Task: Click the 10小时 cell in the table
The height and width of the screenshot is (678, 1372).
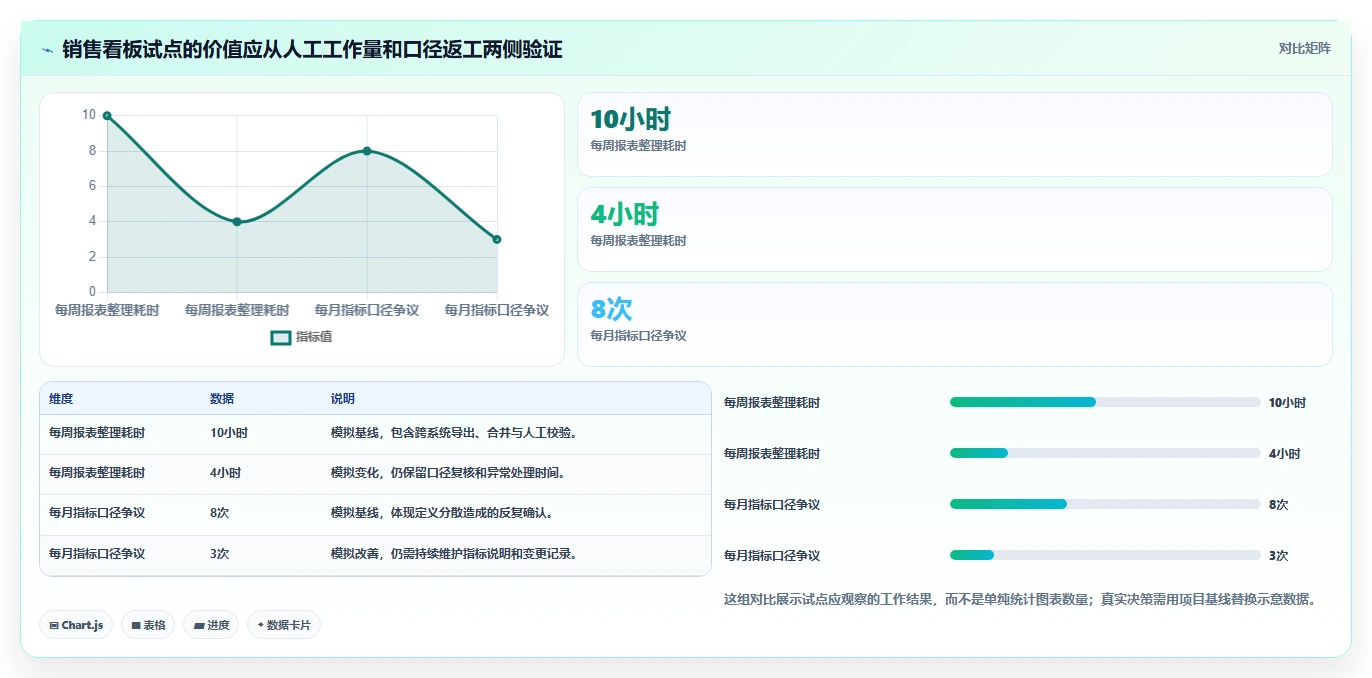Action: point(229,433)
